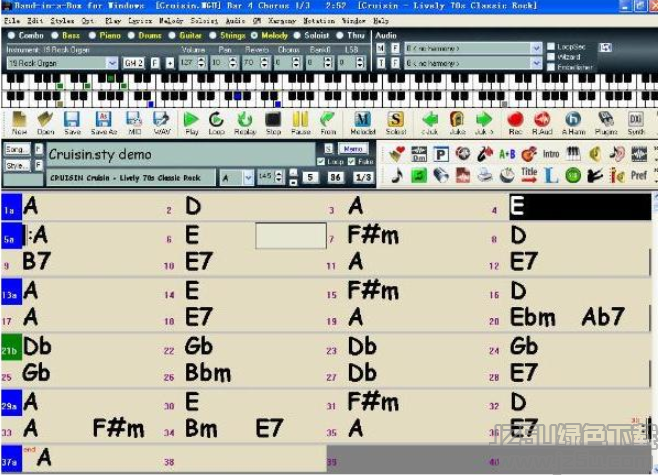This screenshot has width=659, height=475.
Task: Open the Melodist generator icon
Action: (x=363, y=123)
